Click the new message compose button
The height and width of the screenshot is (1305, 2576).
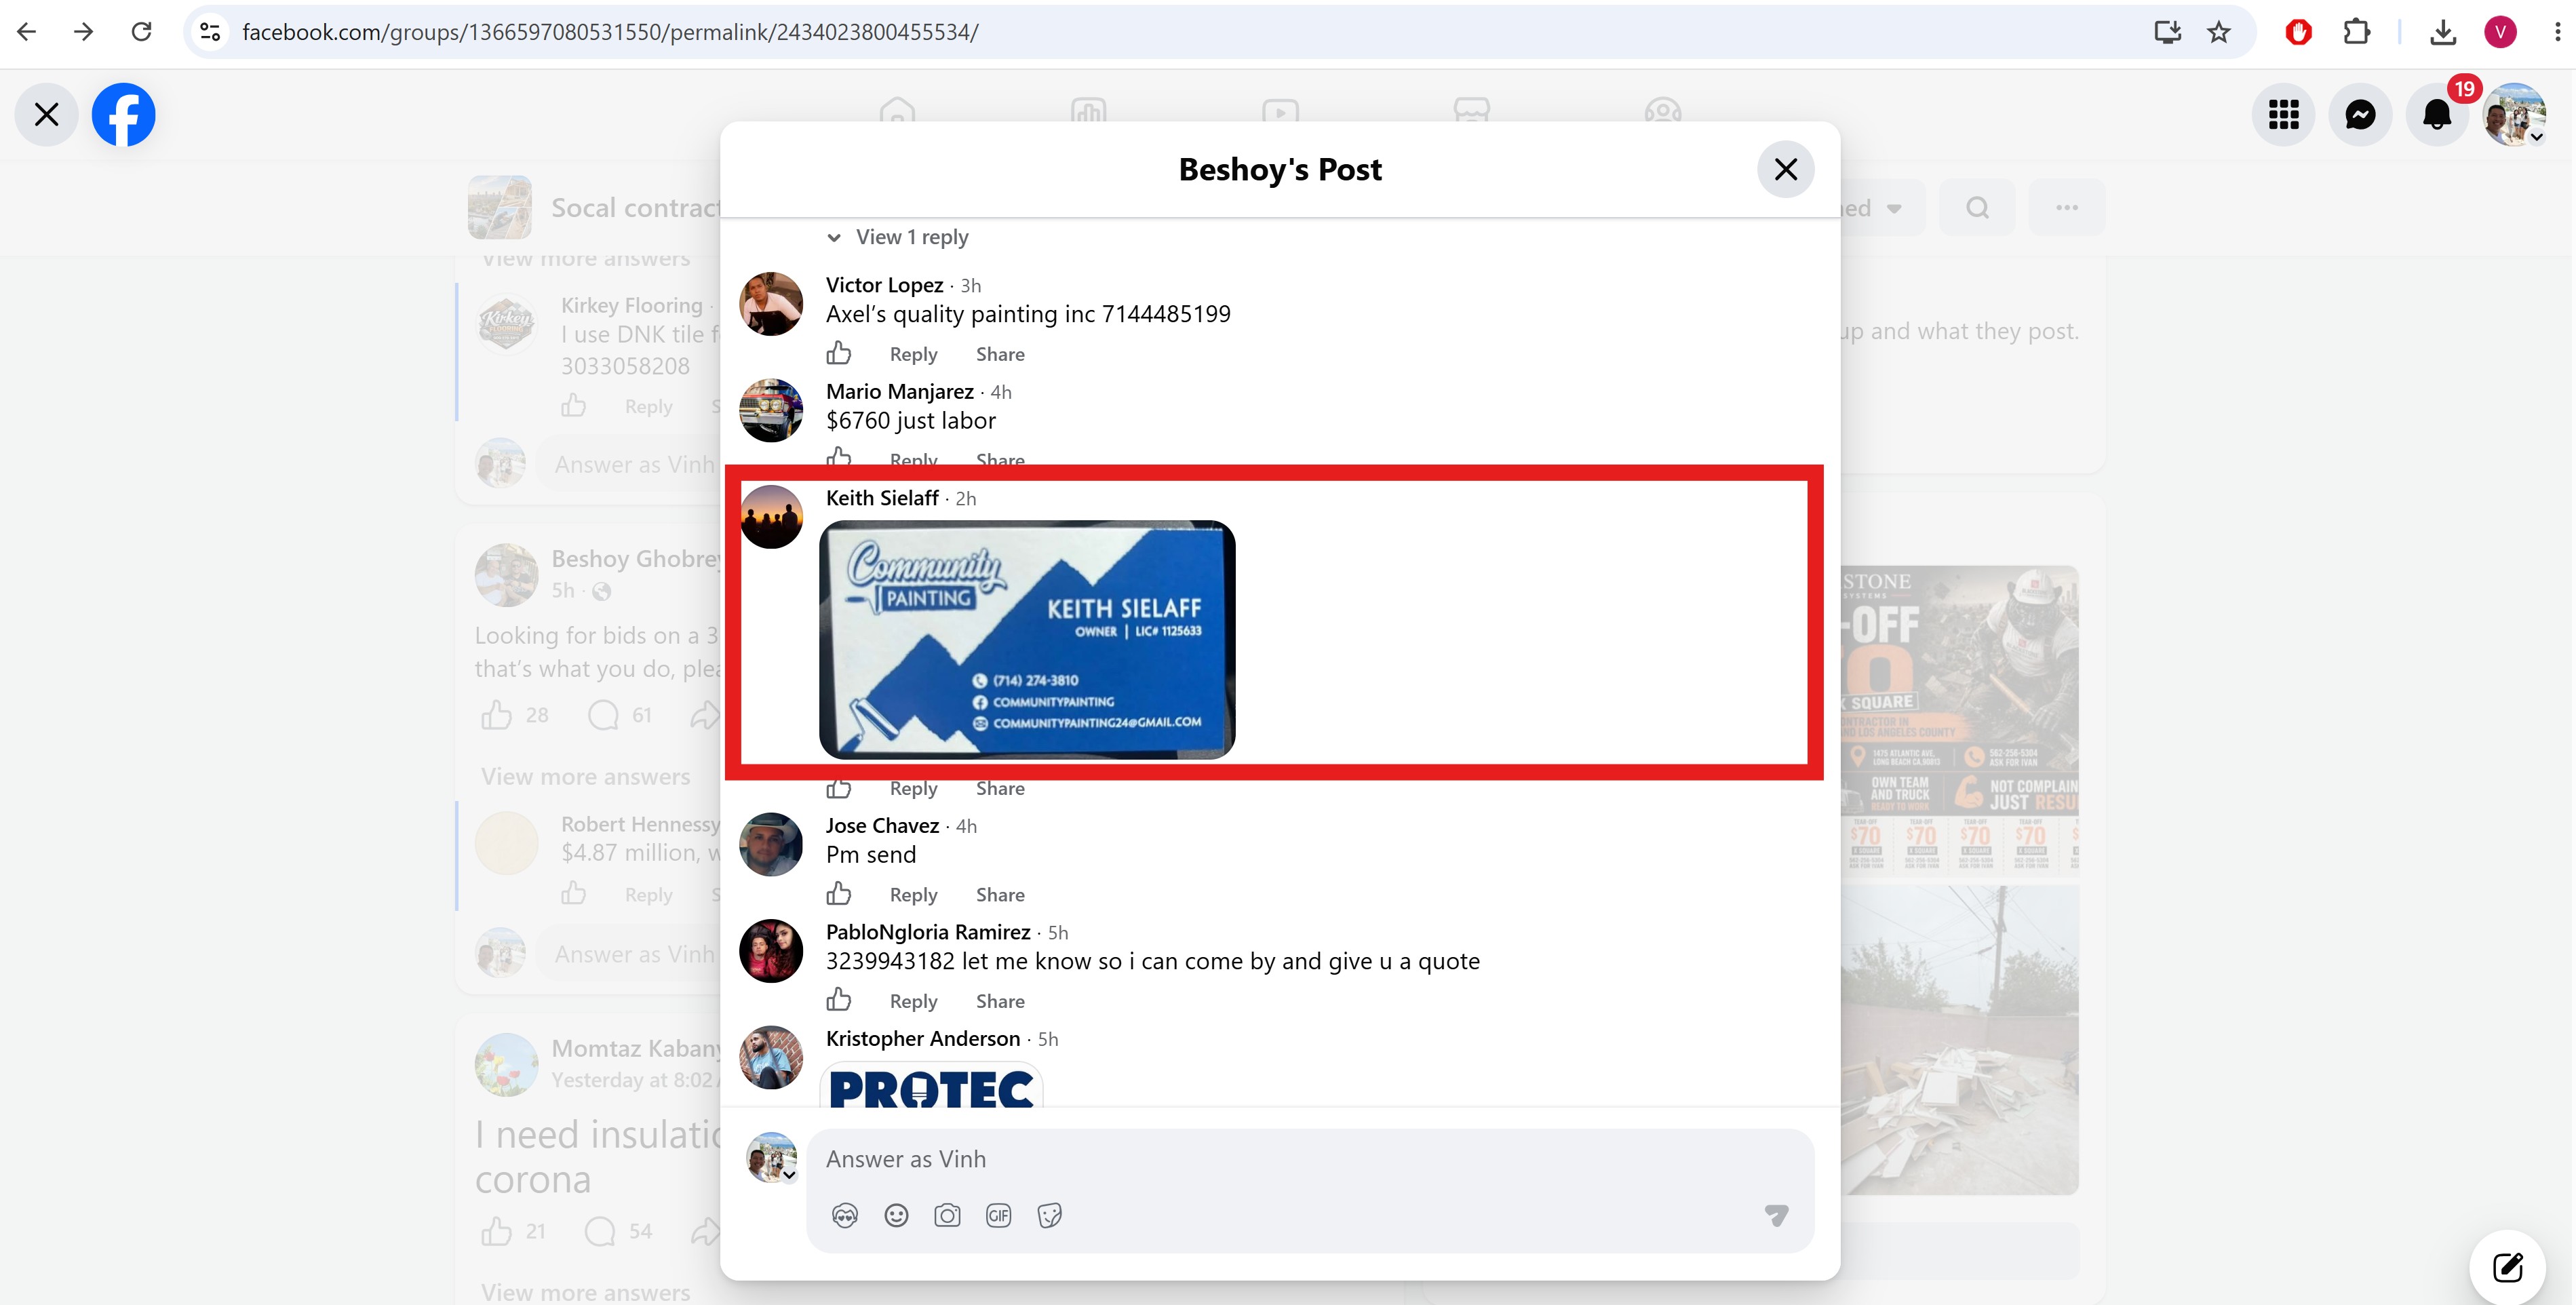(x=2507, y=1267)
